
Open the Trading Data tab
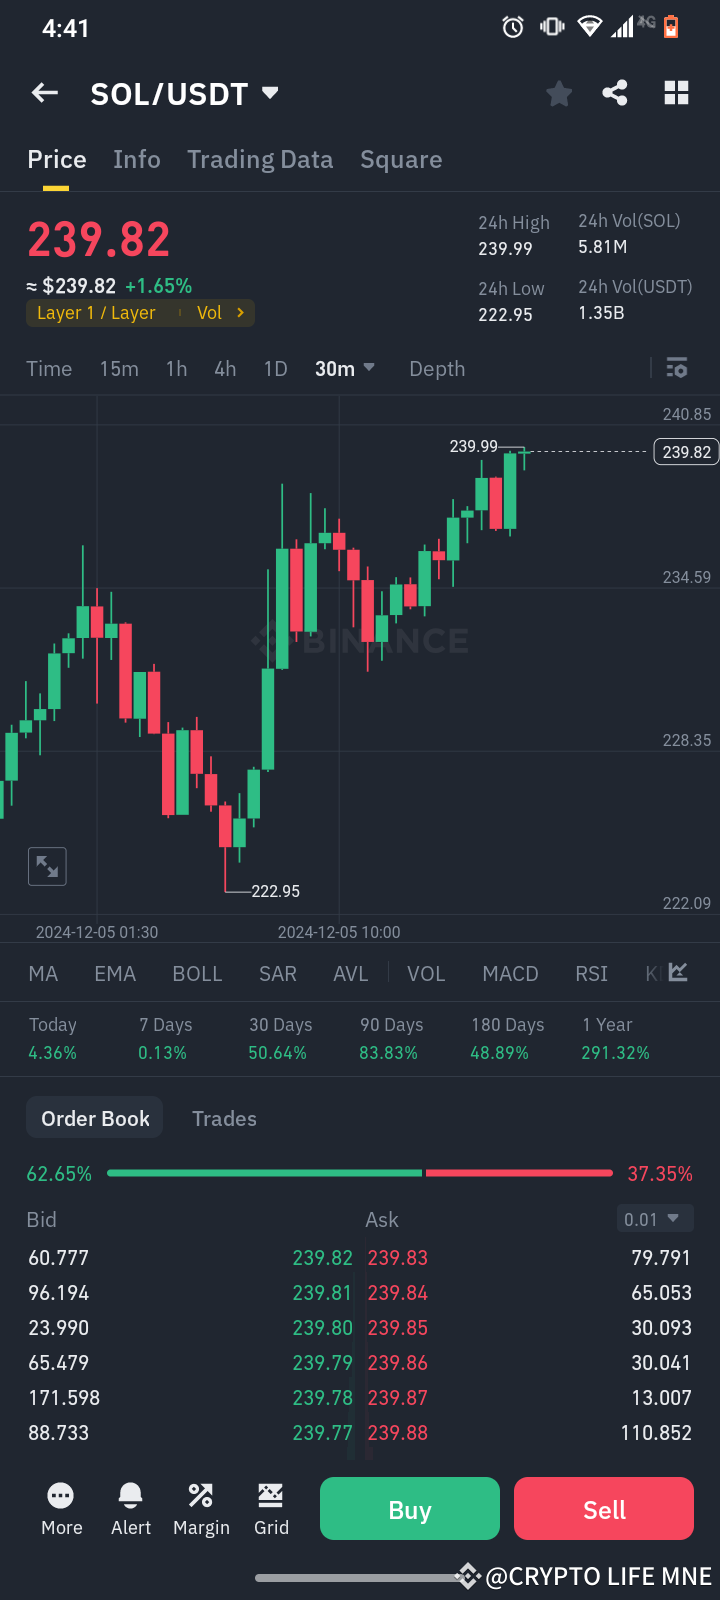260,159
